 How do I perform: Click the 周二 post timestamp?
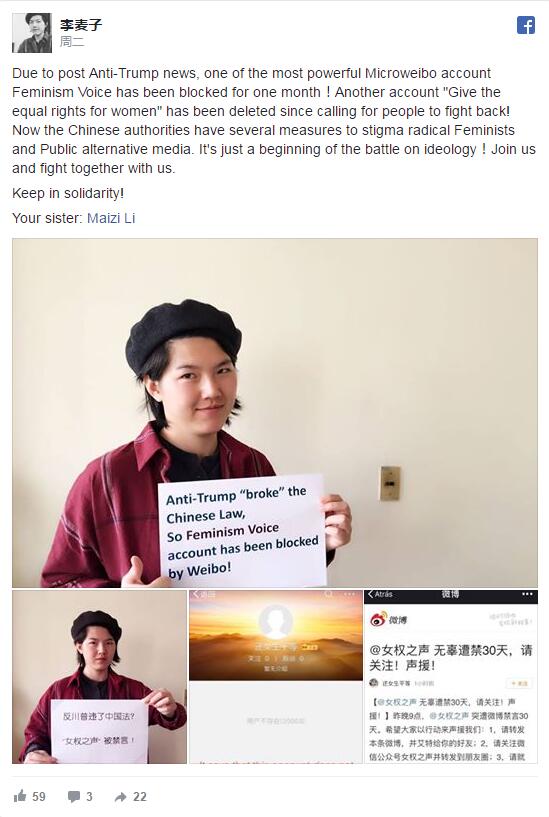click(72, 41)
